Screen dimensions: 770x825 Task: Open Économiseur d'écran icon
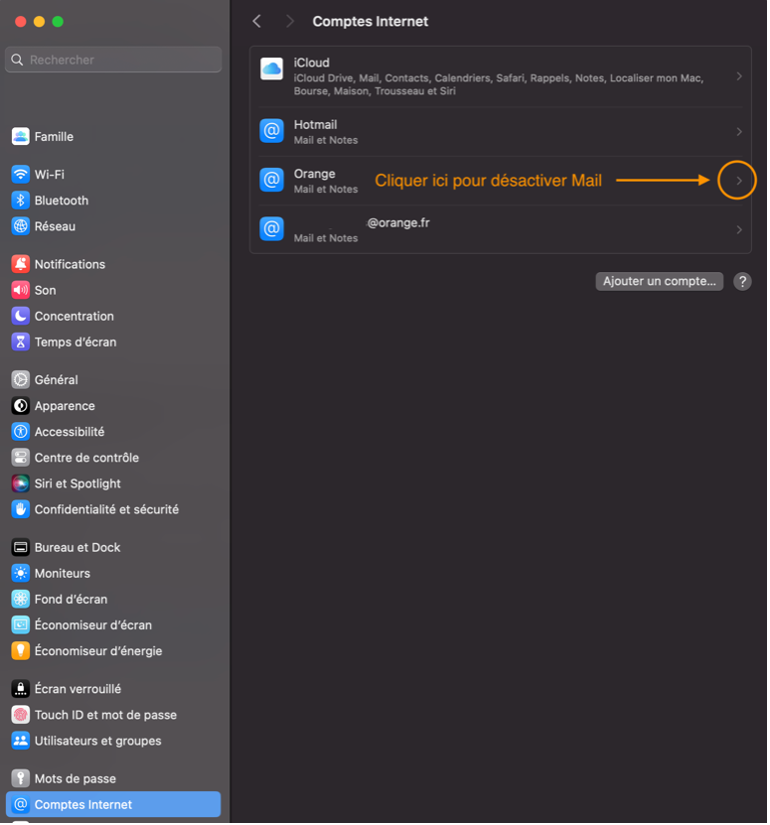[21, 625]
